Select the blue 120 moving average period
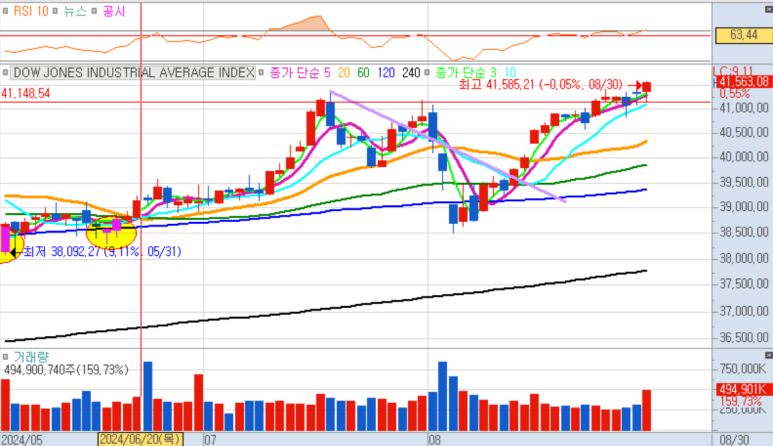Screen dimensions: 773x446 [x=386, y=72]
